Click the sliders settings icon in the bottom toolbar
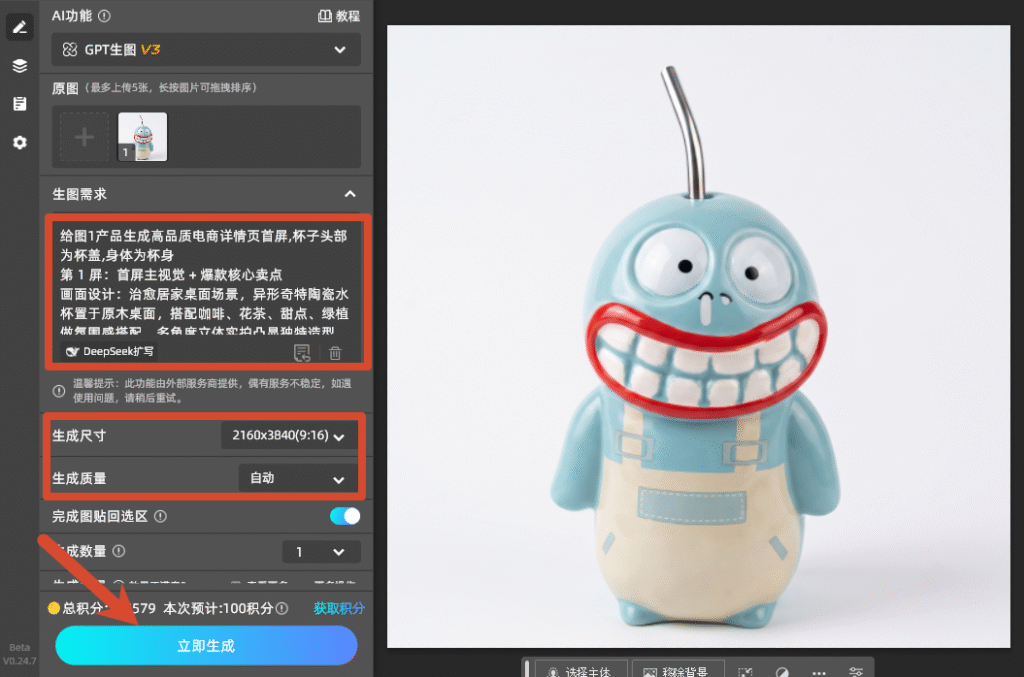This screenshot has width=1024, height=677. click(856, 672)
